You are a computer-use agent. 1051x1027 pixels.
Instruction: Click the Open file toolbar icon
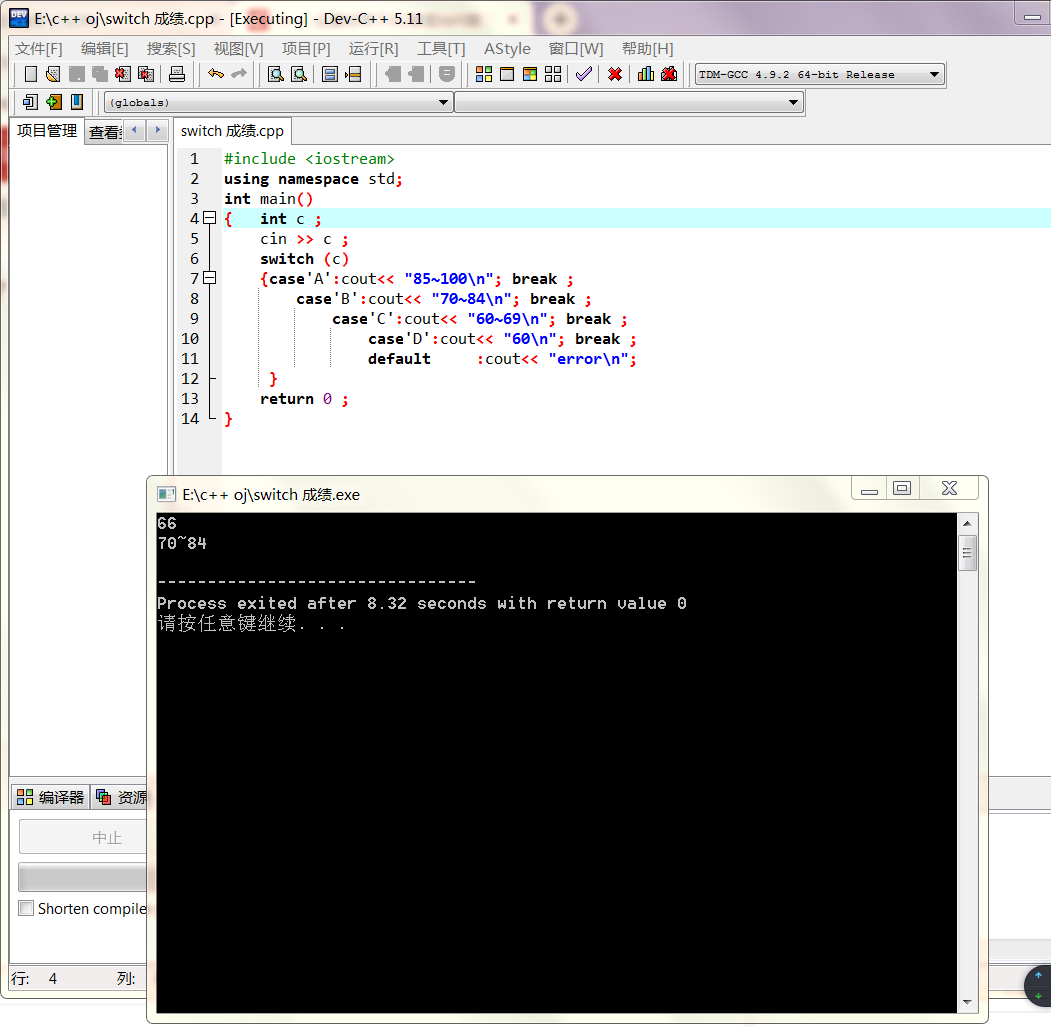tap(53, 74)
